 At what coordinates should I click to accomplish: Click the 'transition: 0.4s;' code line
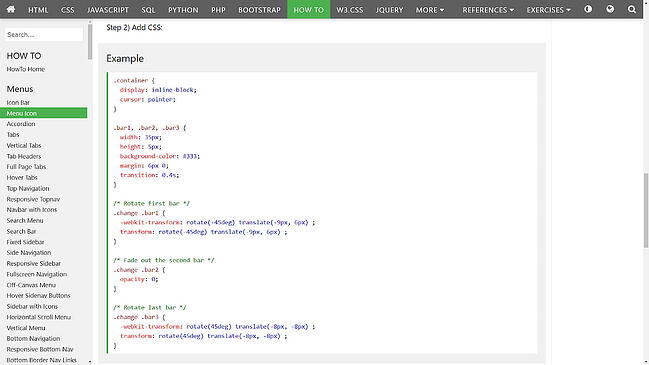[149, 175]
